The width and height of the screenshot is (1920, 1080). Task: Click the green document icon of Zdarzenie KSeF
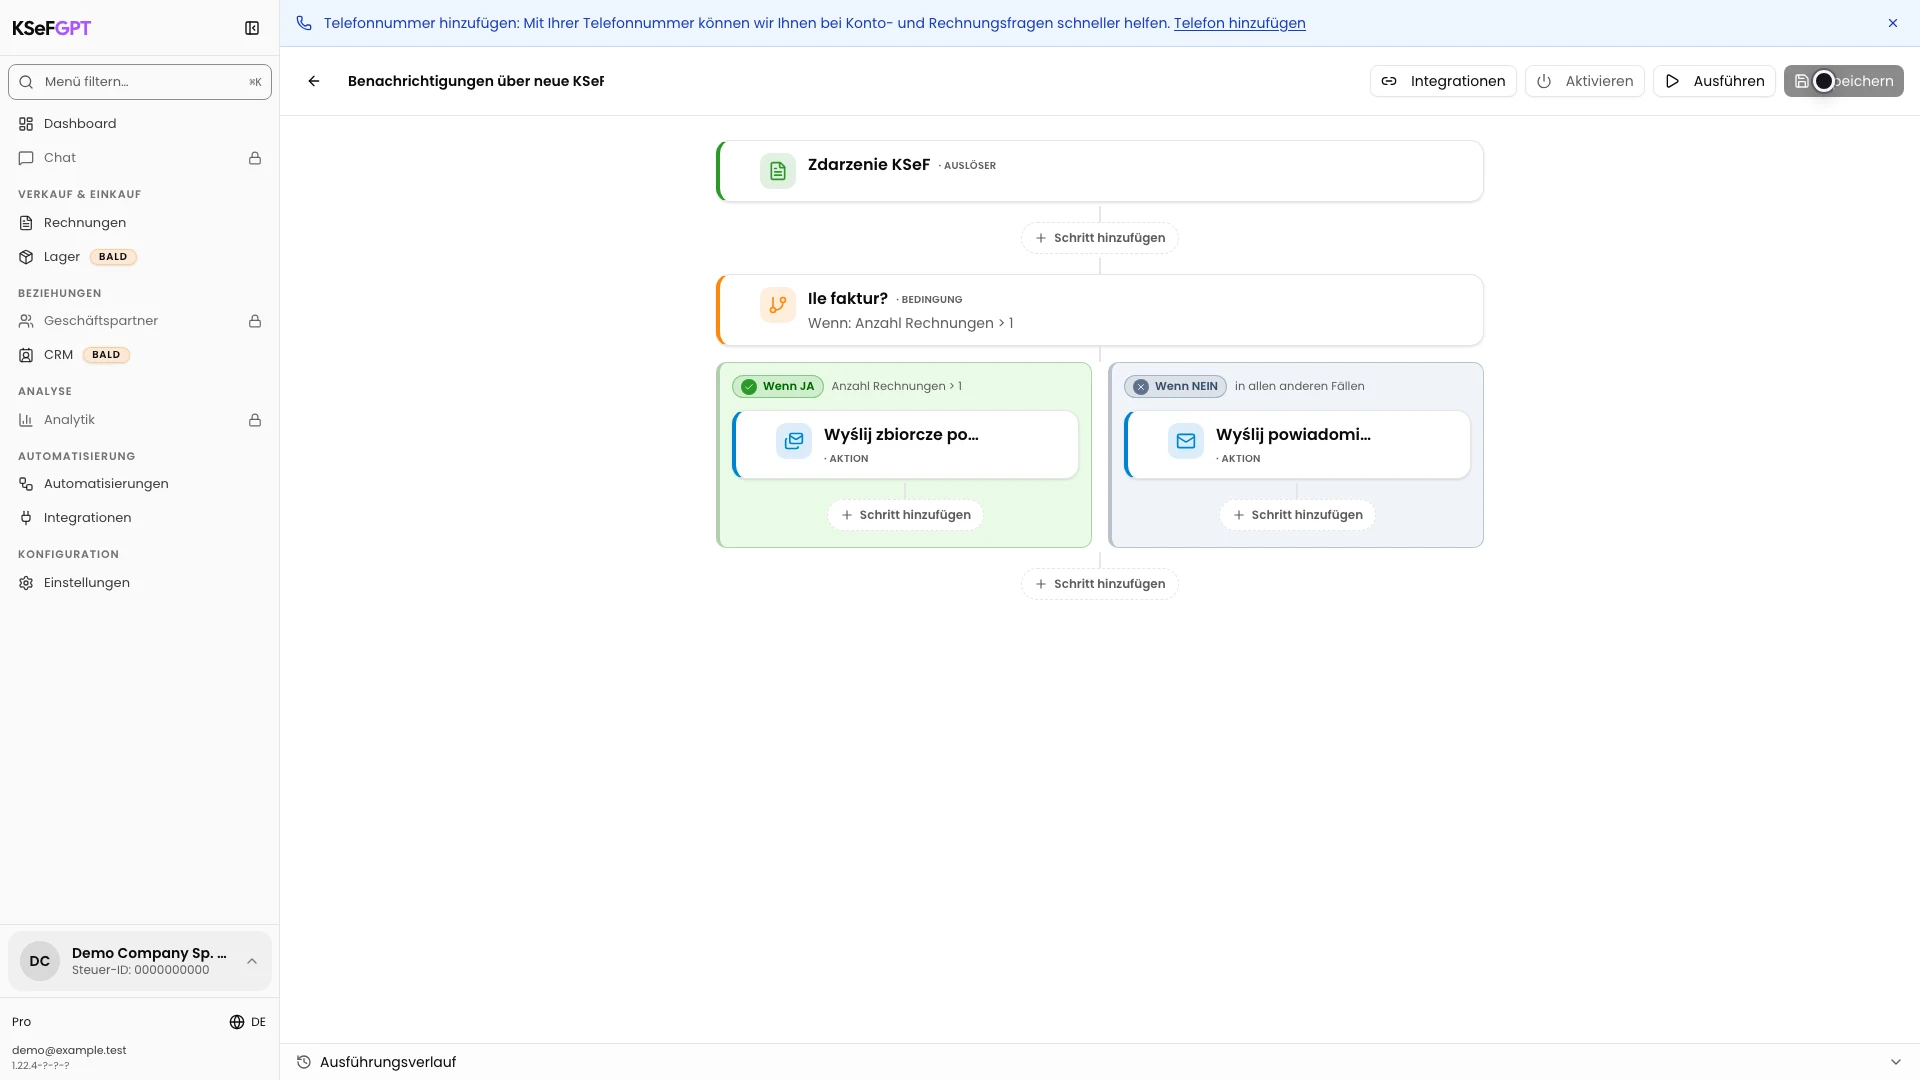pos(778,171)
